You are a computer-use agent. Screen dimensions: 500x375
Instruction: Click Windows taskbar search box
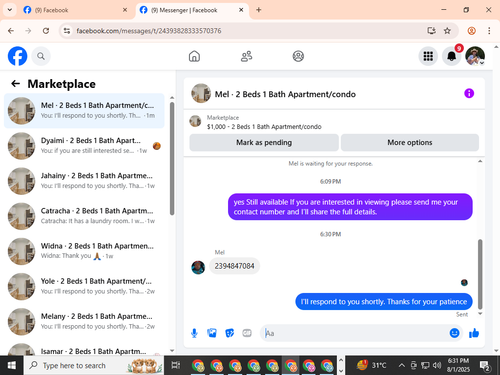(x=94, y=365)
